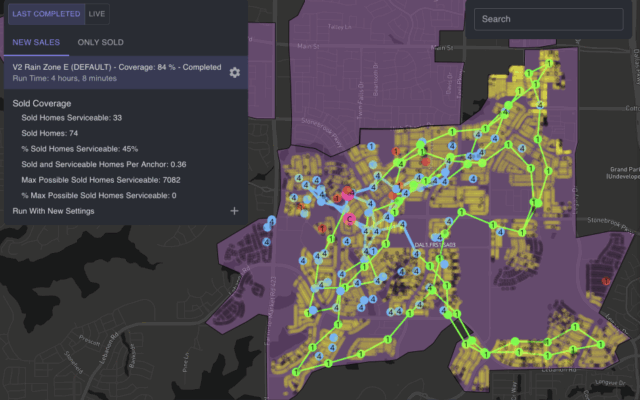The height and width of the screenshot is (400, 640).
Task: Click the Grand Park map label
Action: tap(624, 169)
